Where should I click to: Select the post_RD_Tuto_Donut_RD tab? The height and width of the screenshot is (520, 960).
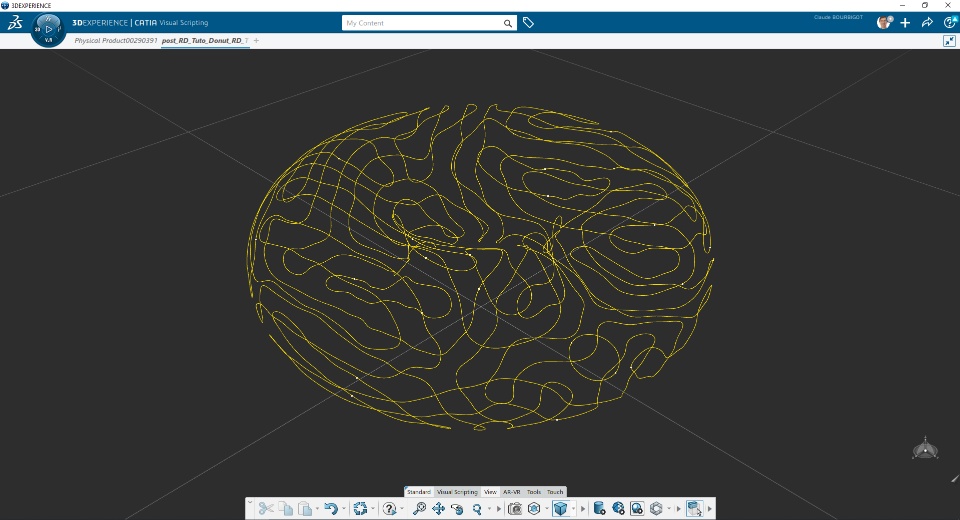(205, 40)
